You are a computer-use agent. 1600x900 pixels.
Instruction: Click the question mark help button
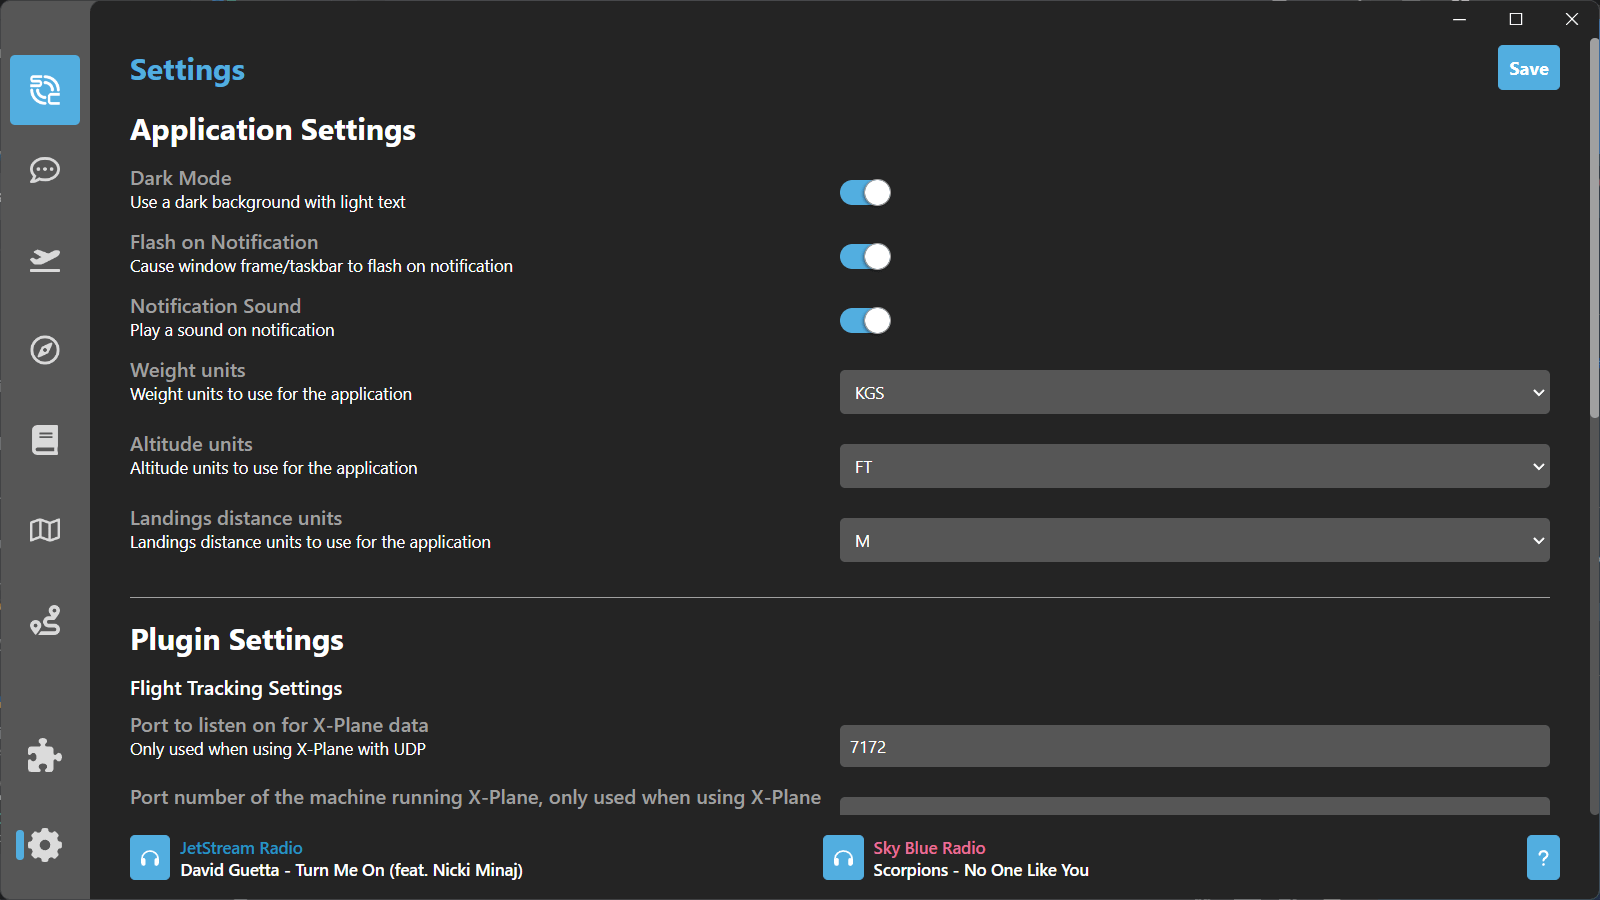(1543, 858)
